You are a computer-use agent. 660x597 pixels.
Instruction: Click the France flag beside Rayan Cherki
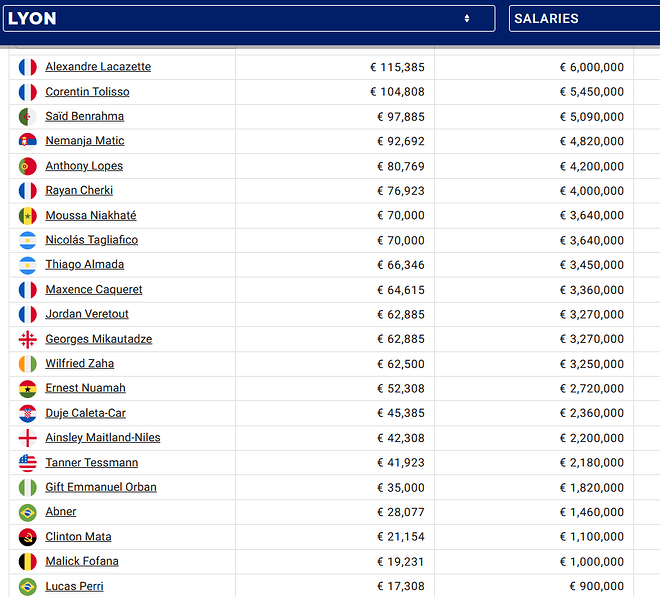28,191
